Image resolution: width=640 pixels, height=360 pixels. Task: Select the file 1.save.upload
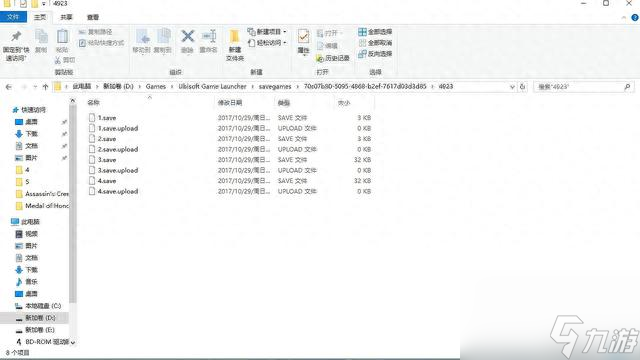coord(118,128)
